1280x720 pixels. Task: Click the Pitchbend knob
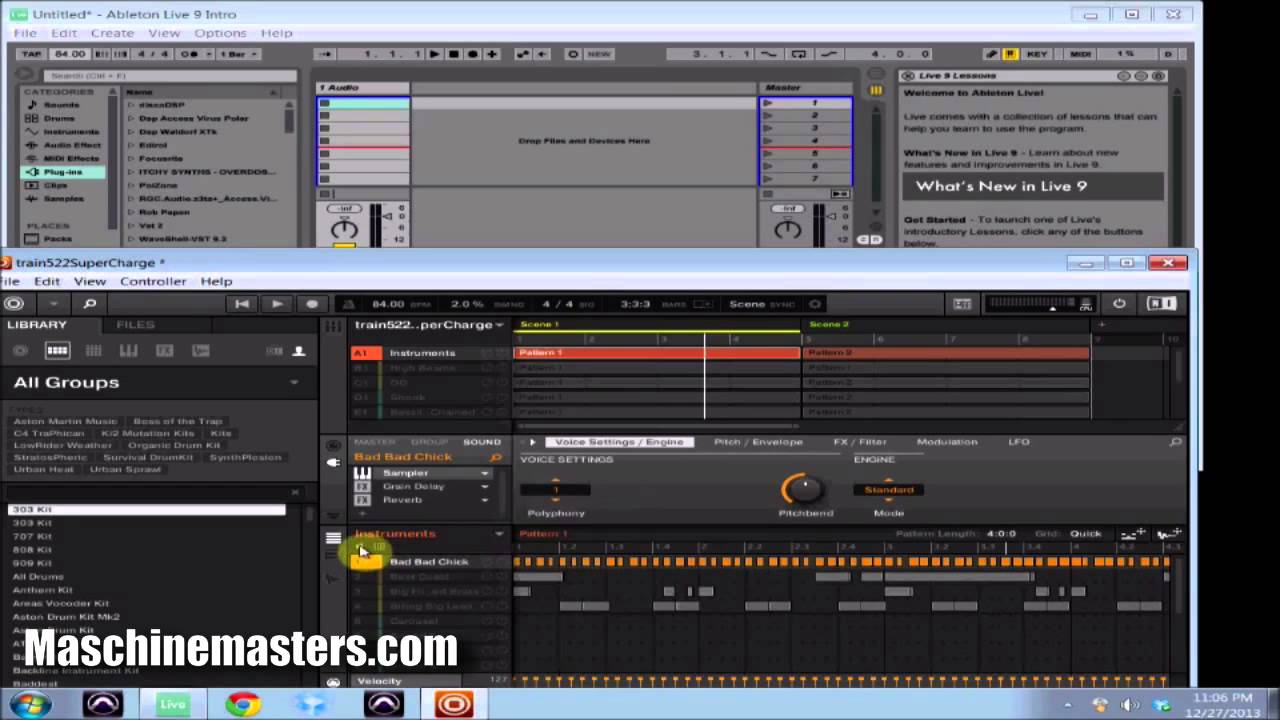click(x=802, y=489)
